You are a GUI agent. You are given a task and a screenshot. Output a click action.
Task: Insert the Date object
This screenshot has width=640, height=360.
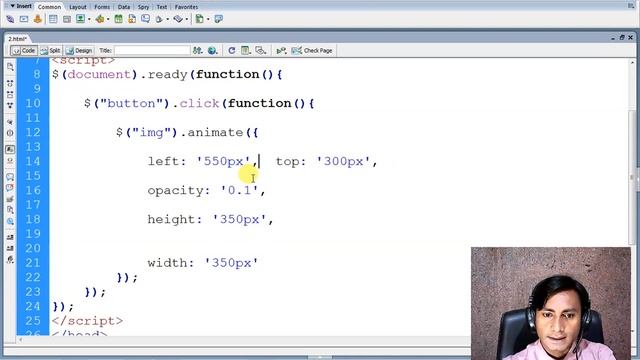pyautogui.click(x=118, y=19)
